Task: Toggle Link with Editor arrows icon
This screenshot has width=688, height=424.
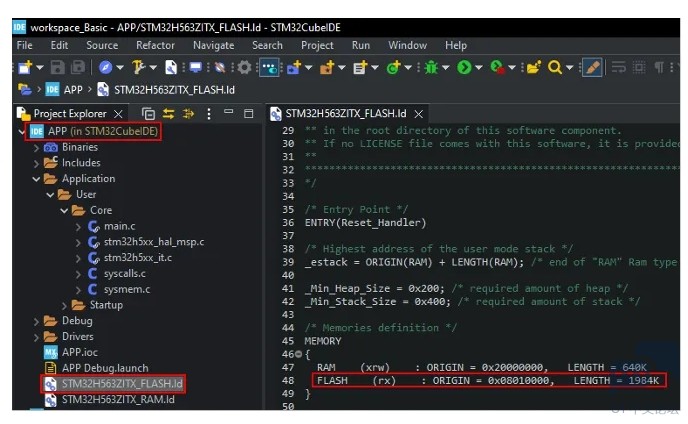Action: click(x=168, y=114)
